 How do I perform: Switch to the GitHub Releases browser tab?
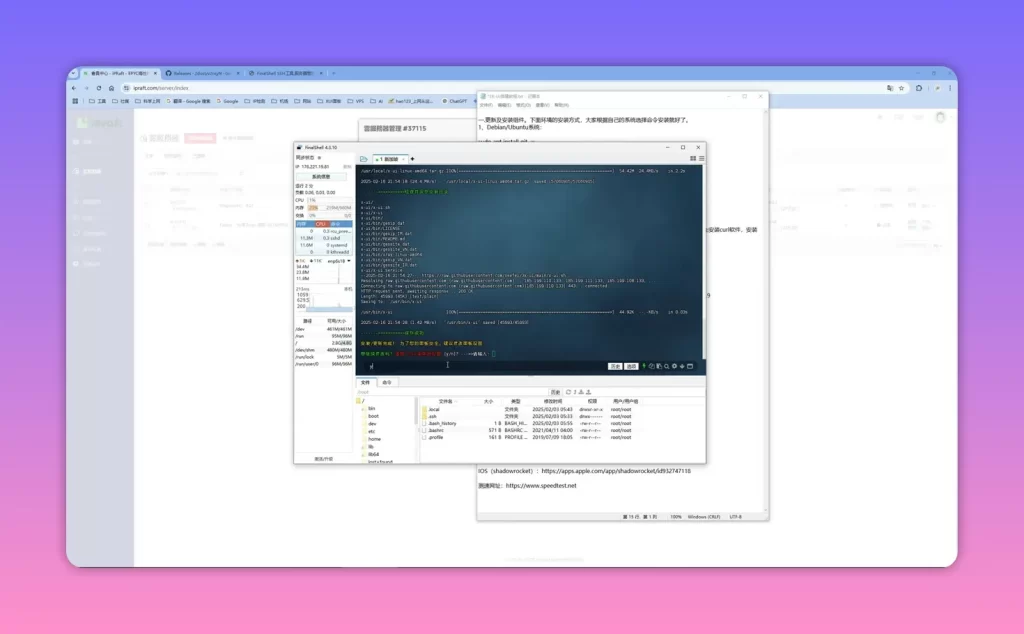tap(199, 73)
